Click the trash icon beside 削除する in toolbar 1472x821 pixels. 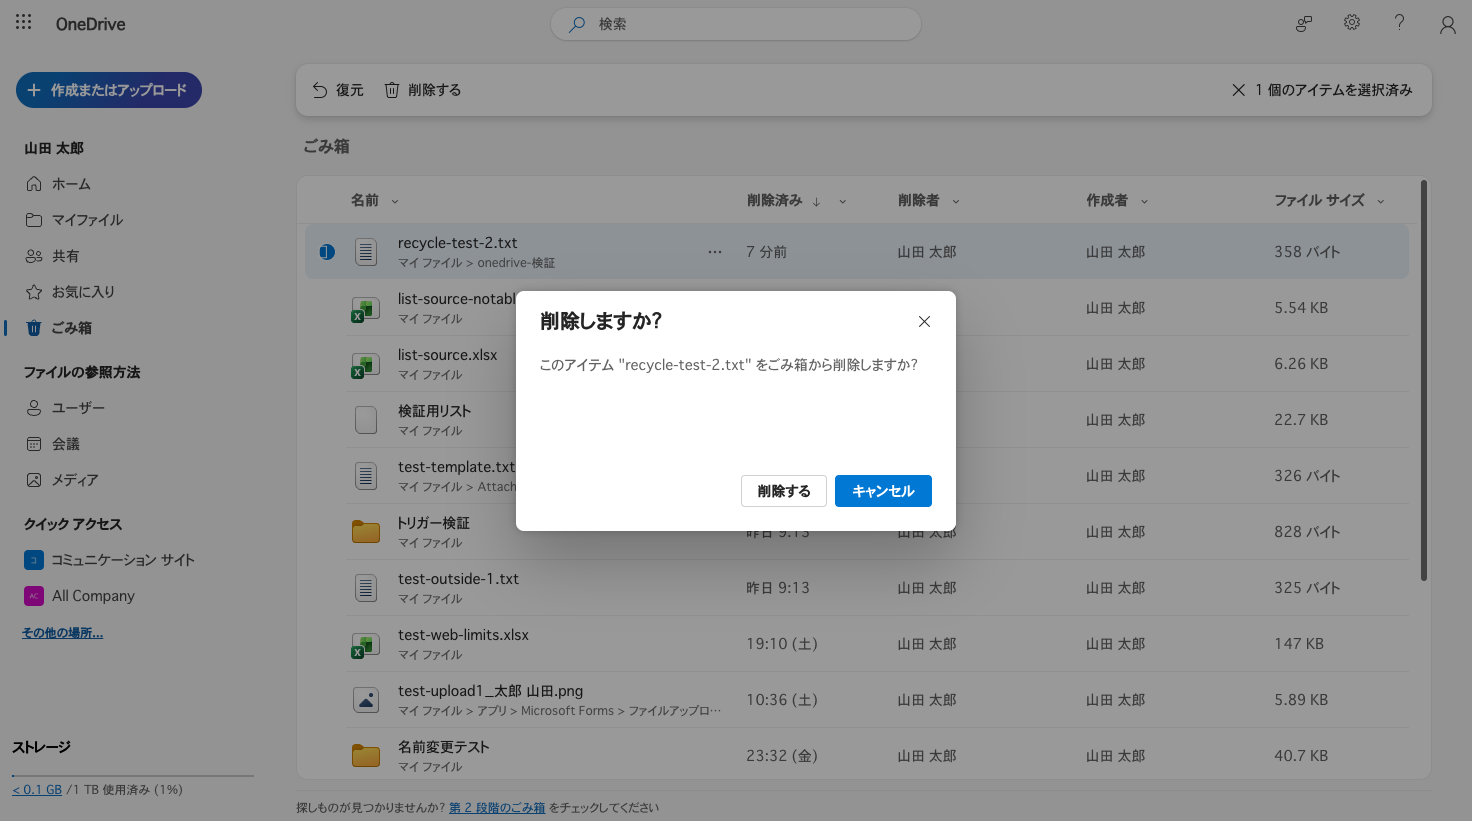pyautogui.click(x=392, y=90)
